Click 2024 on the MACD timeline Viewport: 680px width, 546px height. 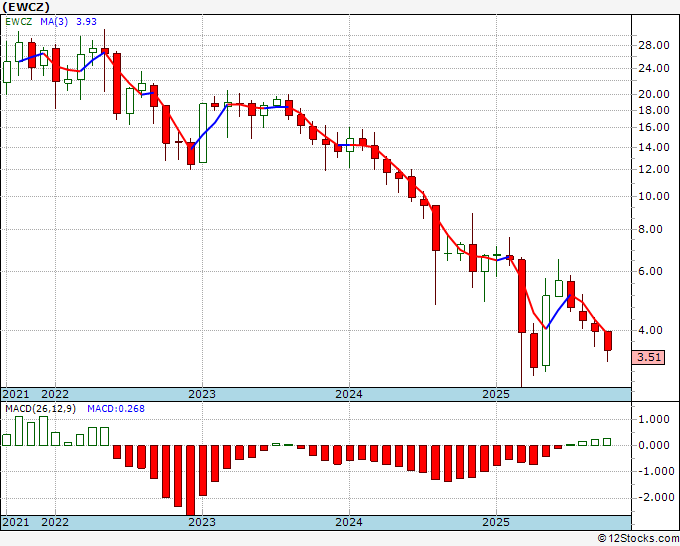tap(349, 522)
